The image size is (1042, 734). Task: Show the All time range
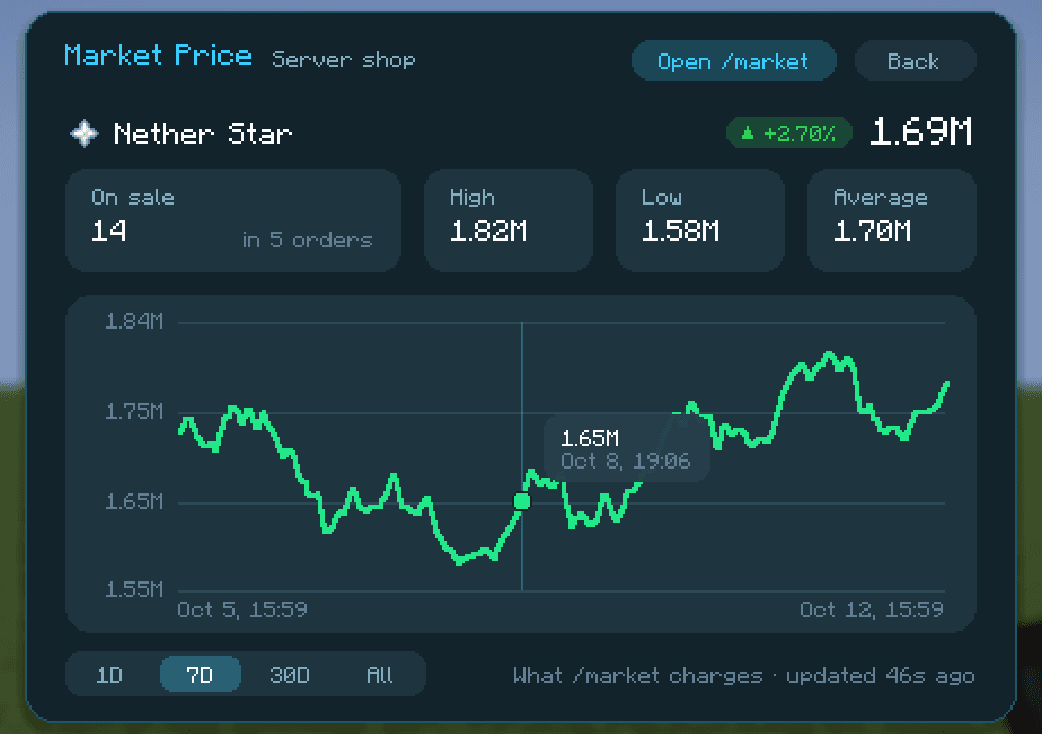[379, 675]
